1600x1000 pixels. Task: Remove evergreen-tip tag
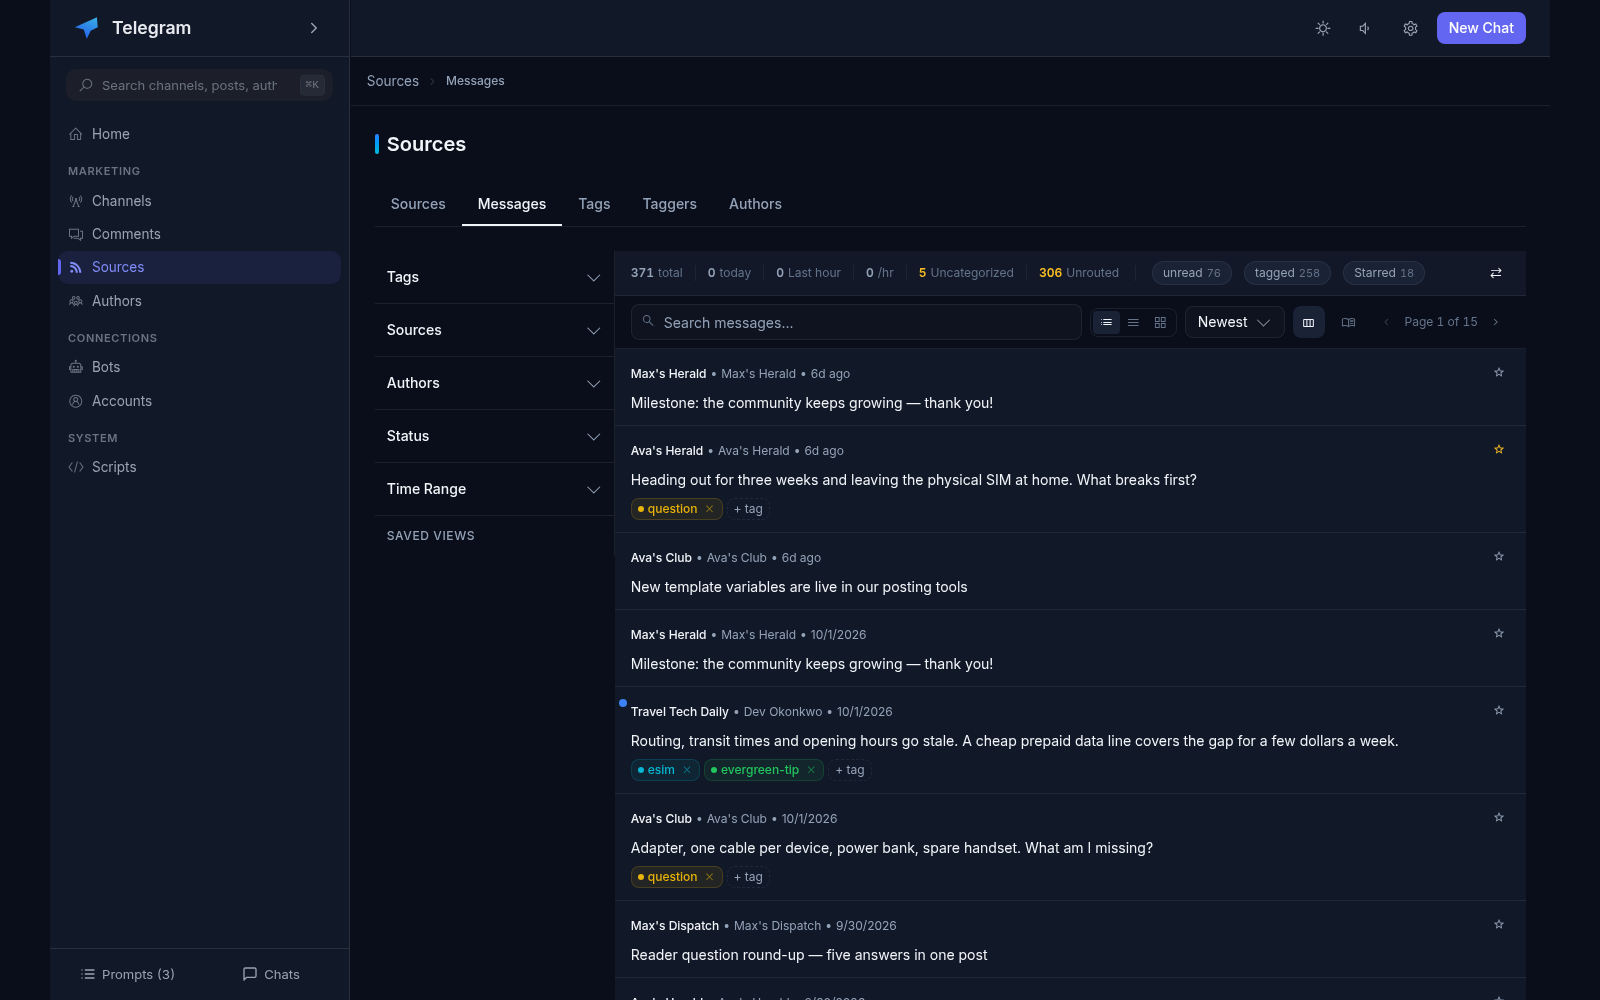pyautogui.click(x=811, y=770)
